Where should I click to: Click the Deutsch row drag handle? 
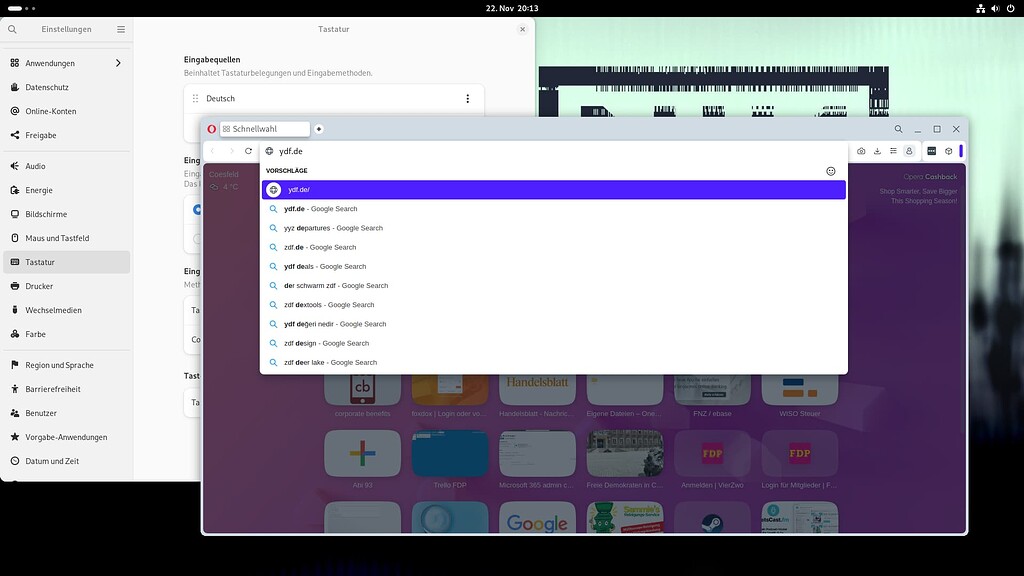tap(195, 99)
